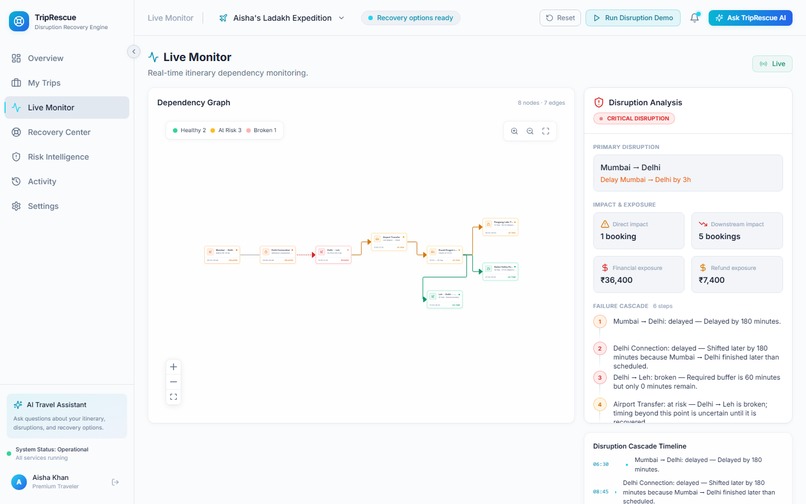
Task: Click the Dependency Graph heading
Action: (x=194, y=102)
